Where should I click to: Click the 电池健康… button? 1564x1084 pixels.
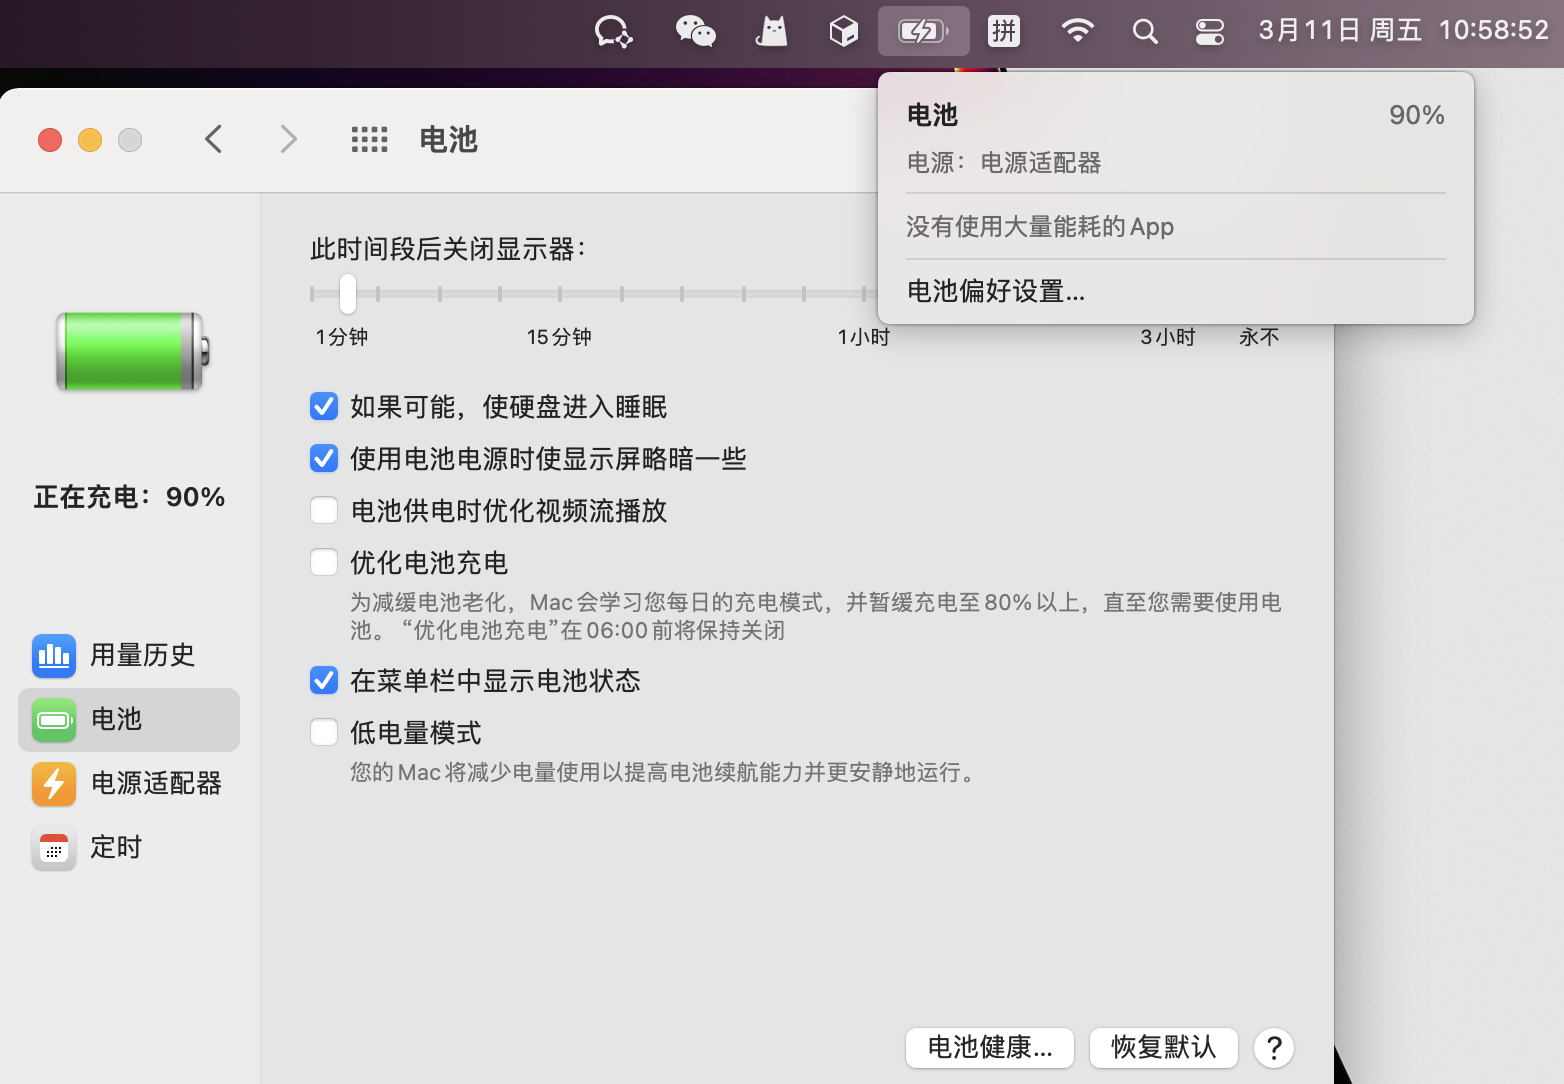[x=989, y=1047]
